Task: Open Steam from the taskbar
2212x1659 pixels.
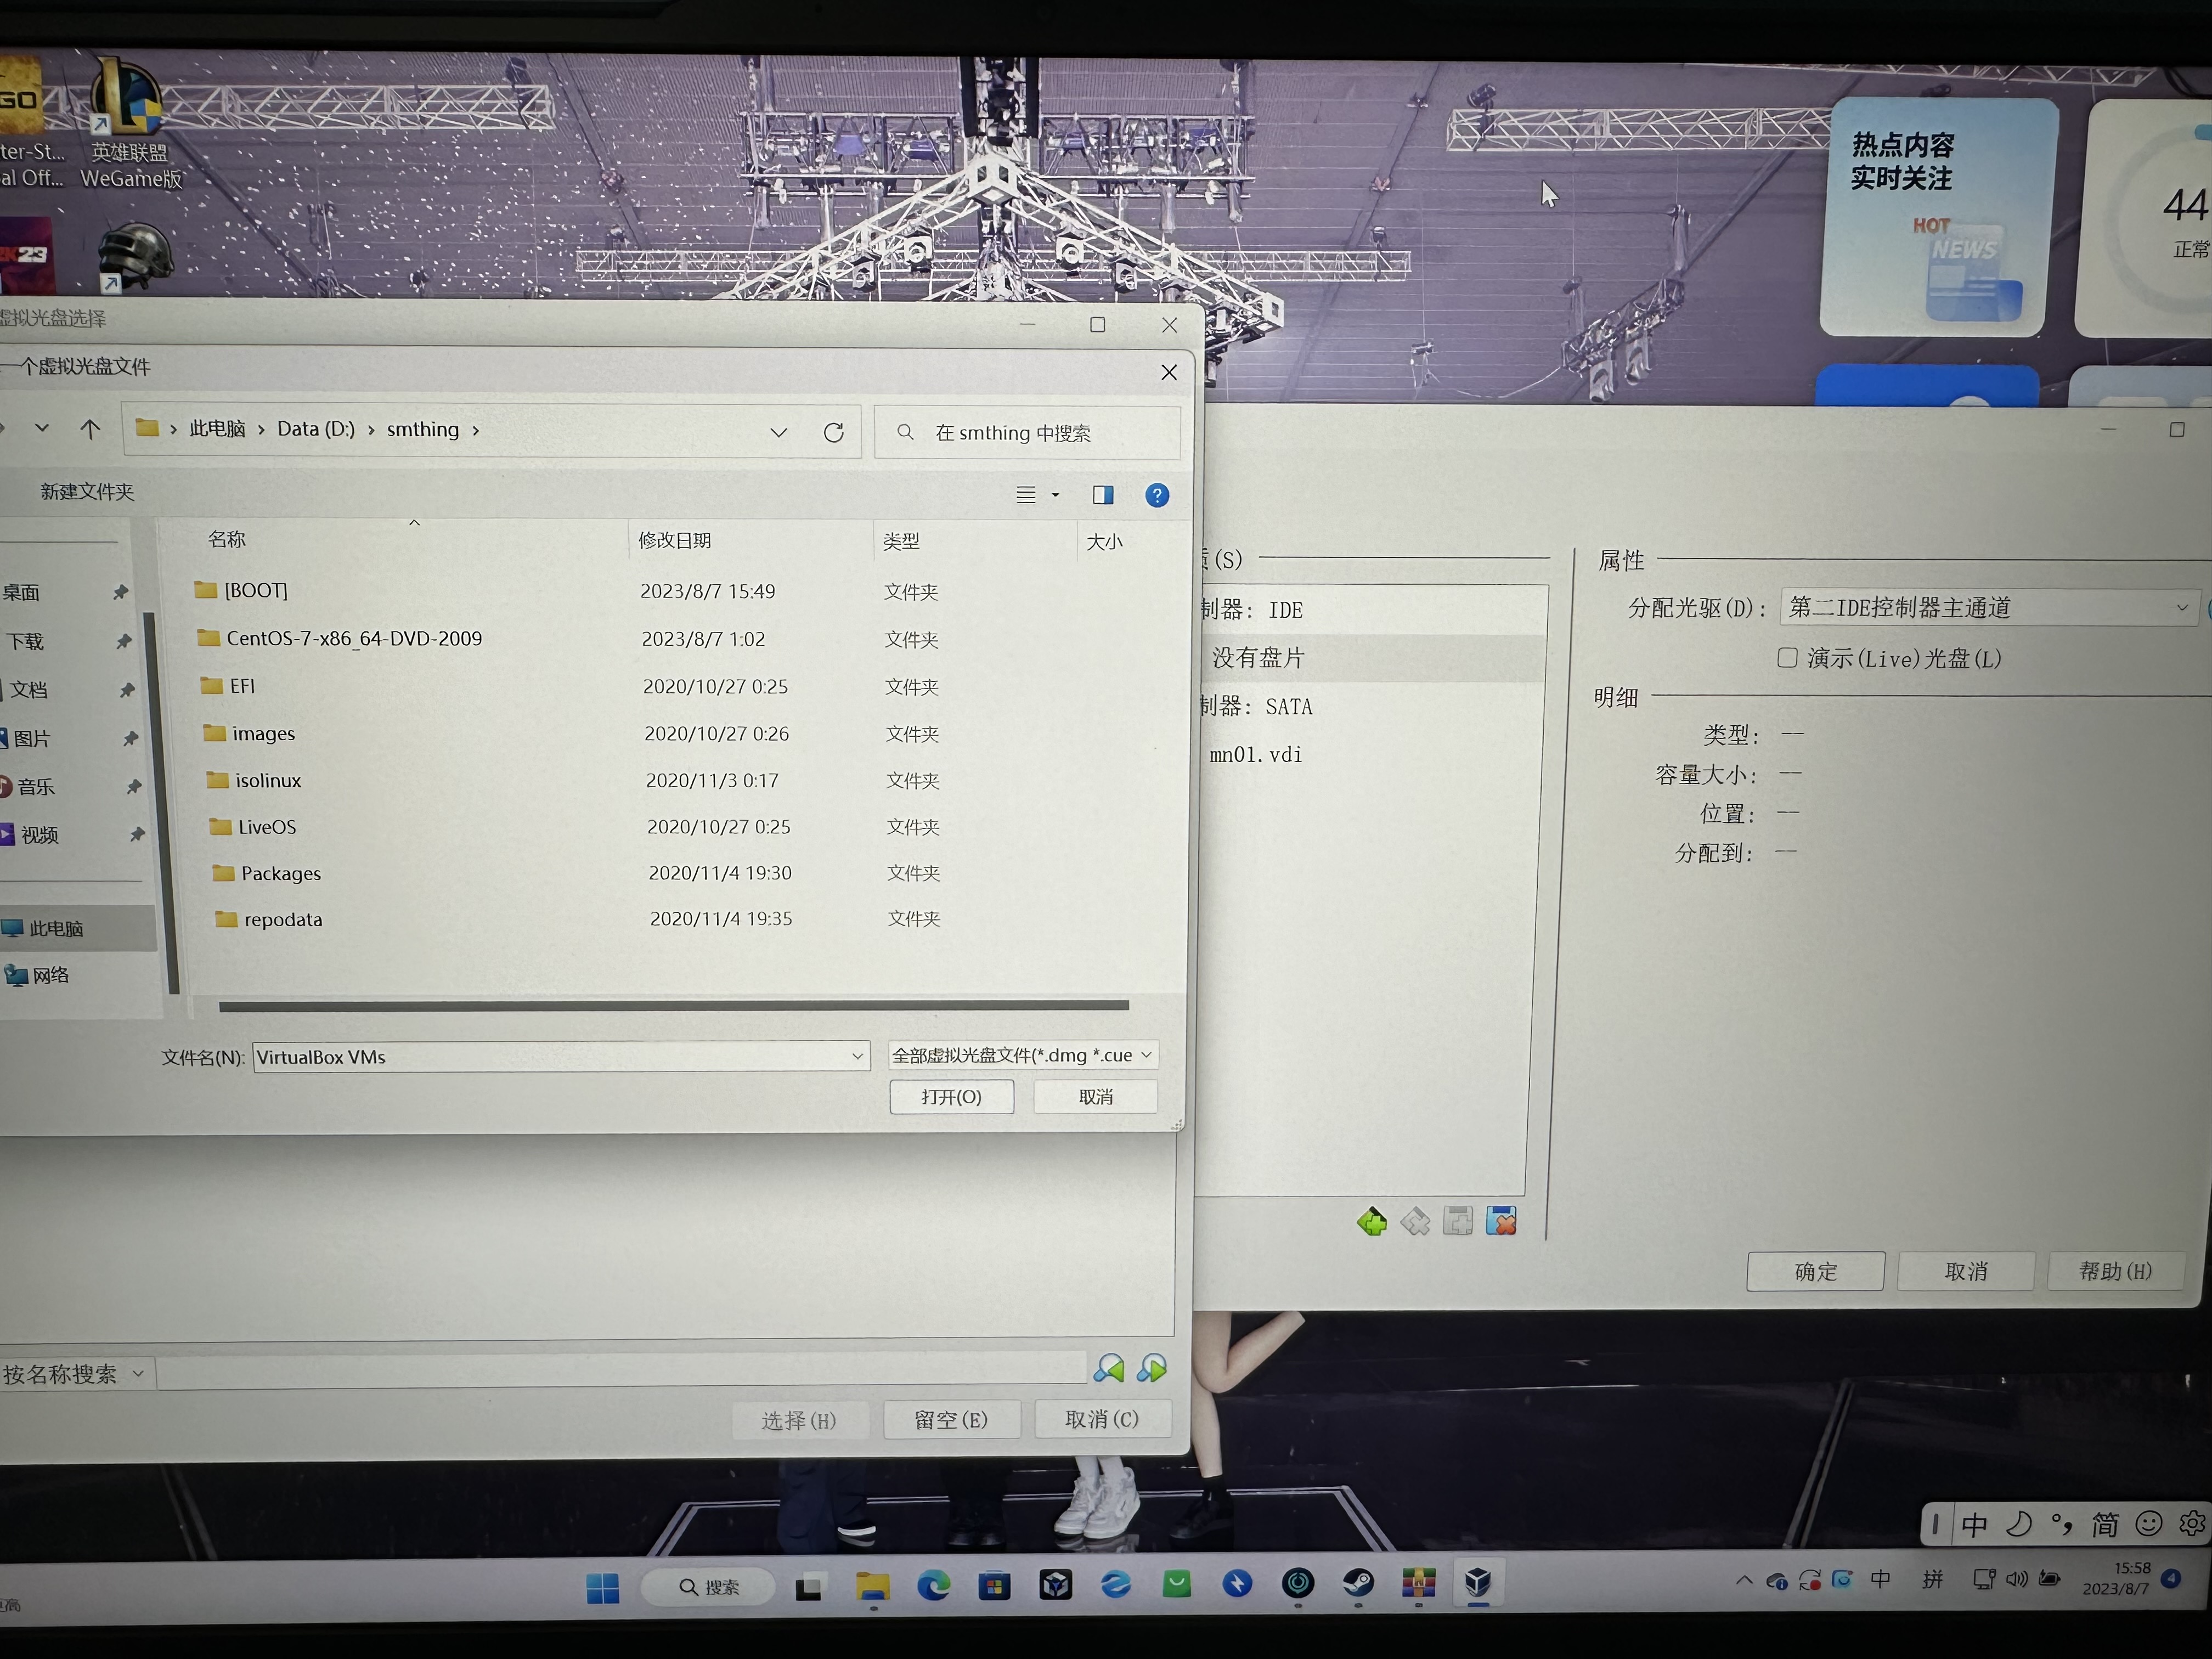Action: click(1358, 1582)
